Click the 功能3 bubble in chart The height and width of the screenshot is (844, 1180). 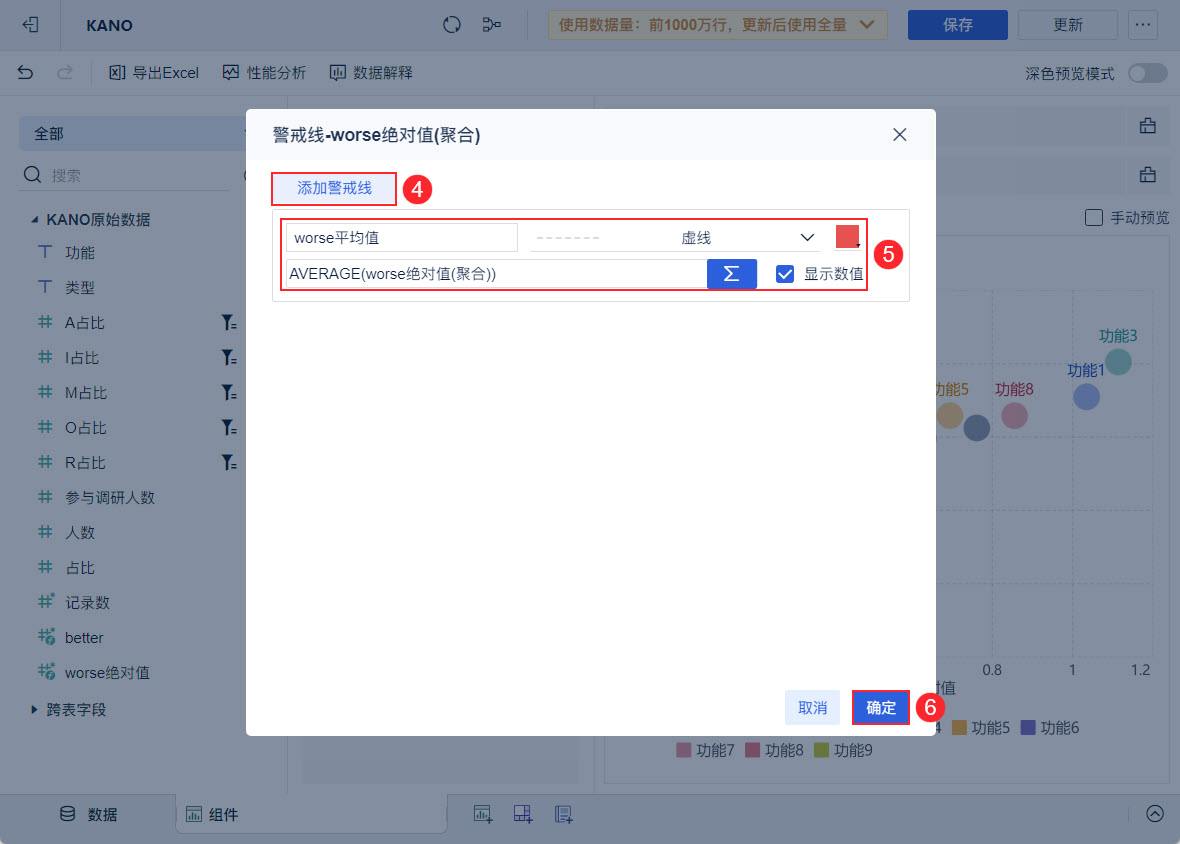point(1118,362)
